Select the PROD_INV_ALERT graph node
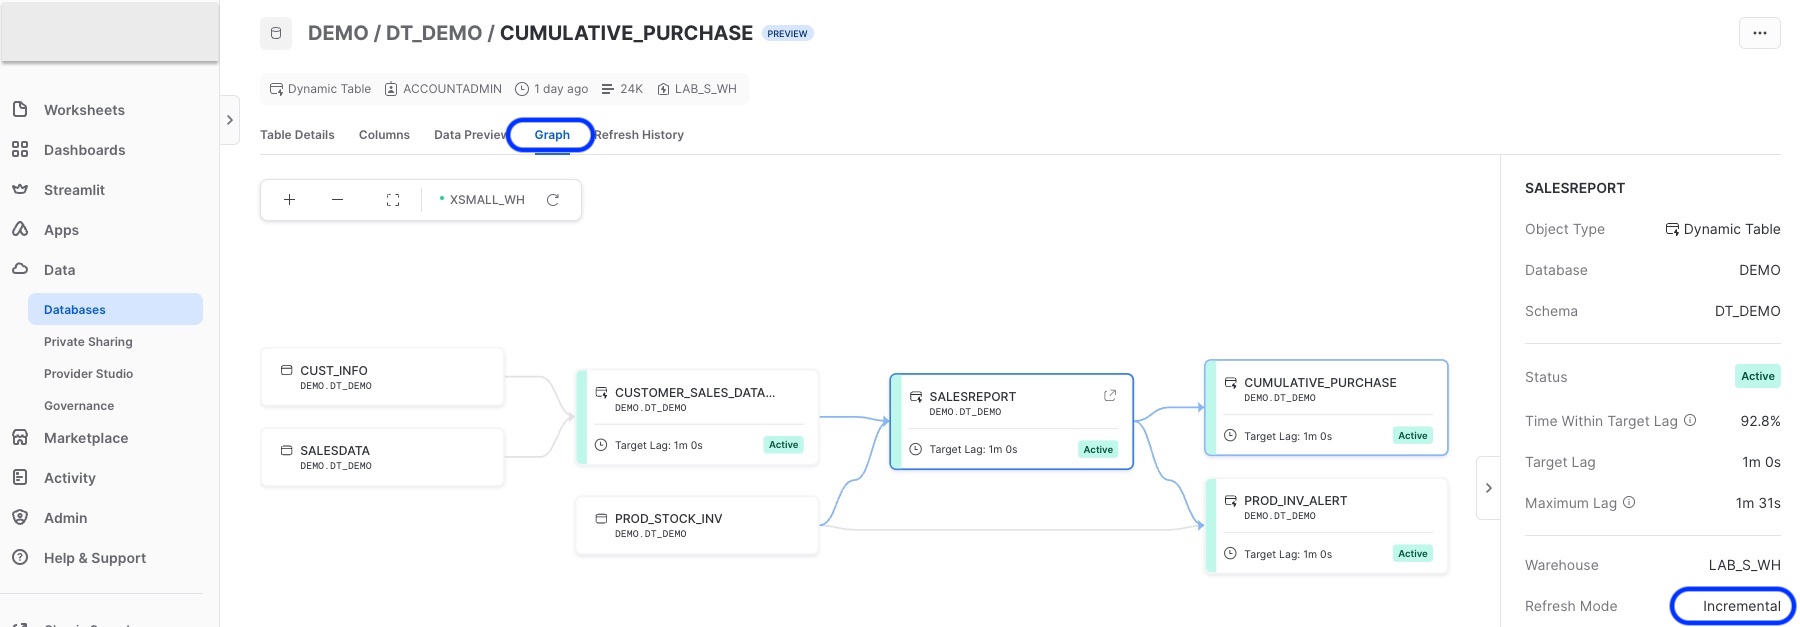The width and height of the screenshot is (1800, 627). pyautogui.click(x=1326, y=525)
